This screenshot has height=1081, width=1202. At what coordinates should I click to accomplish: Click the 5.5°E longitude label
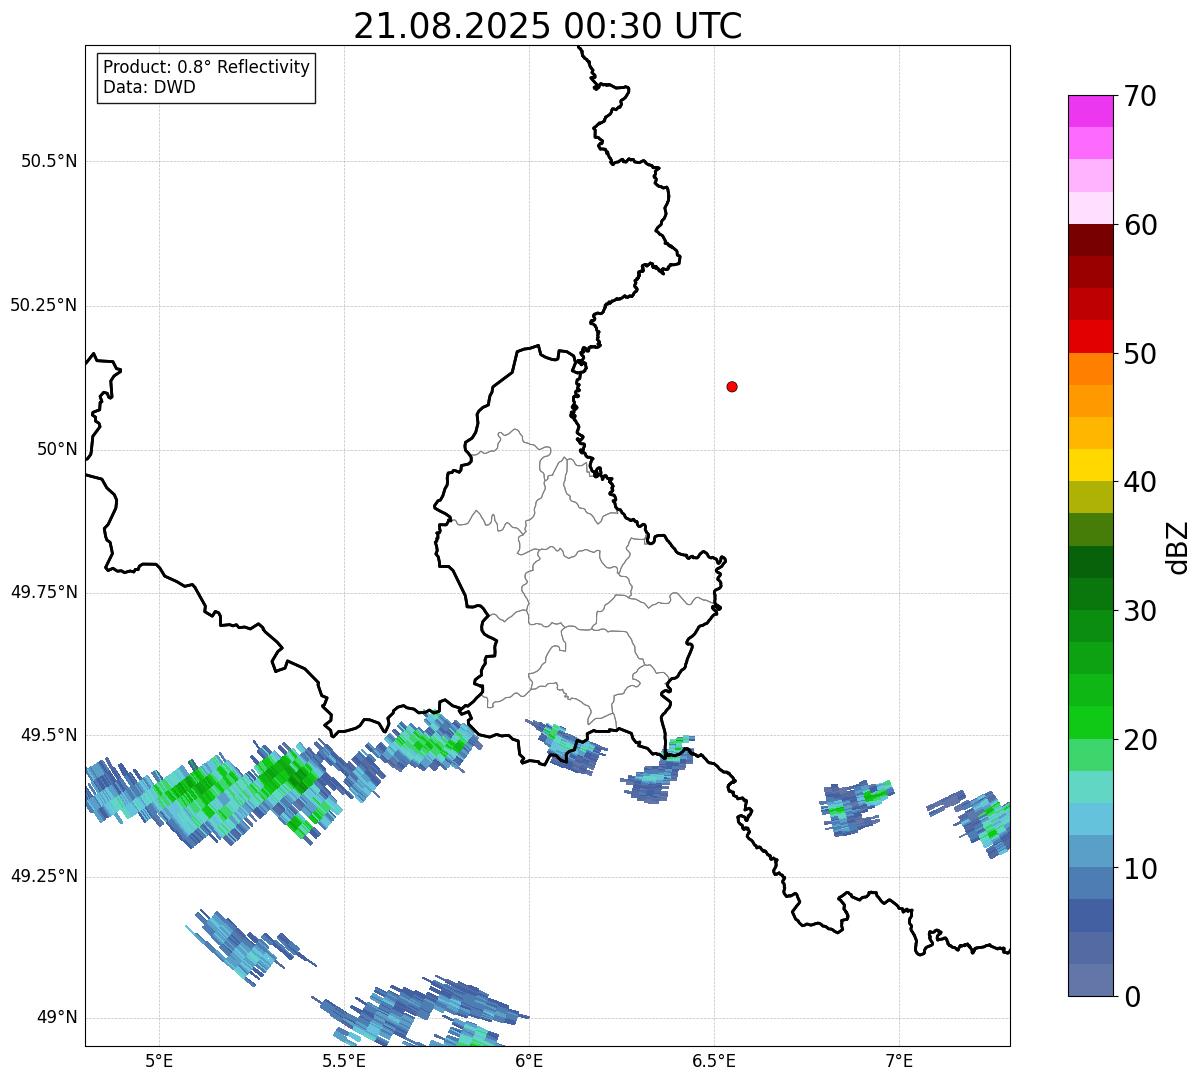(344, 1060)
